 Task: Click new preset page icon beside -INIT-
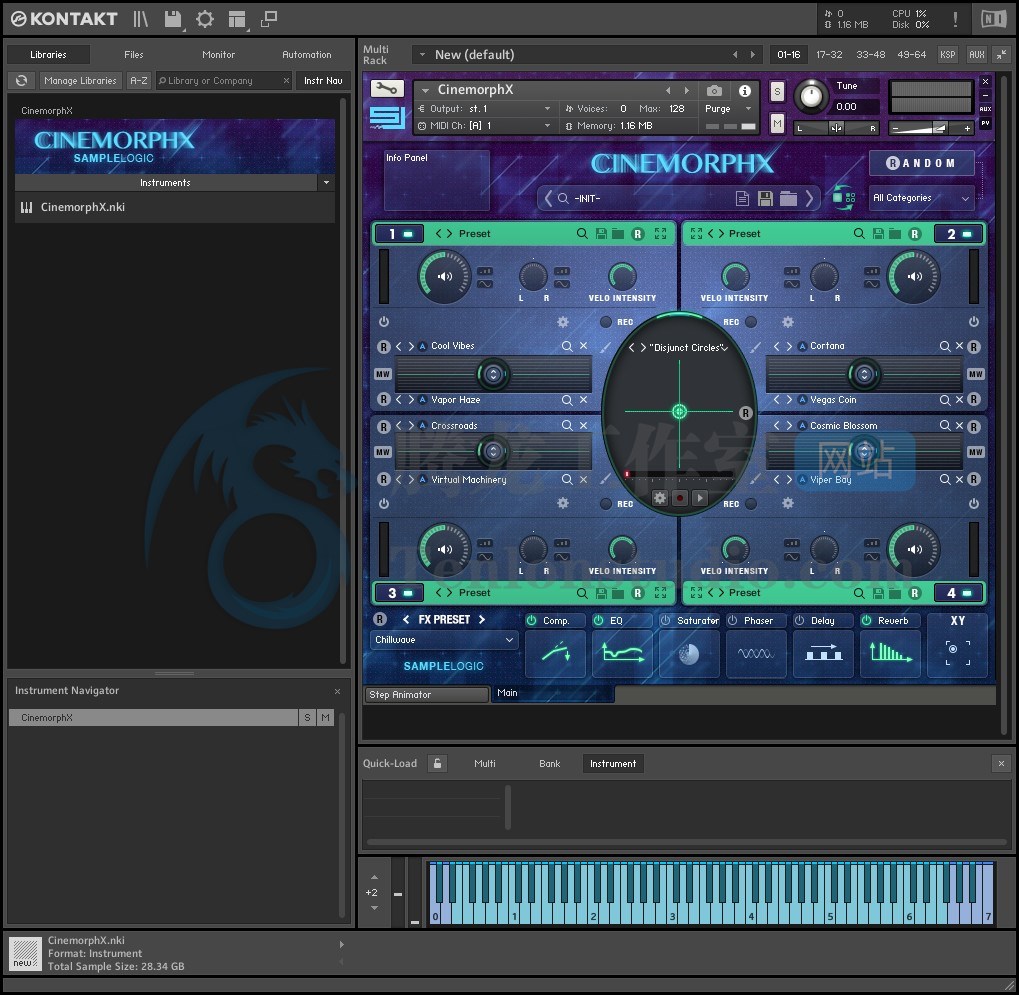pyautogui.click(x=742, y=198)
